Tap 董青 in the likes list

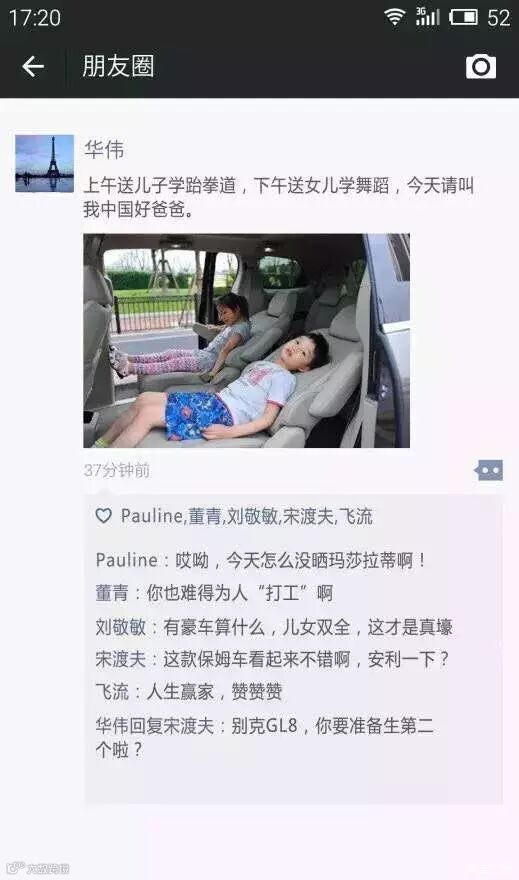click(x=204, y=516)
